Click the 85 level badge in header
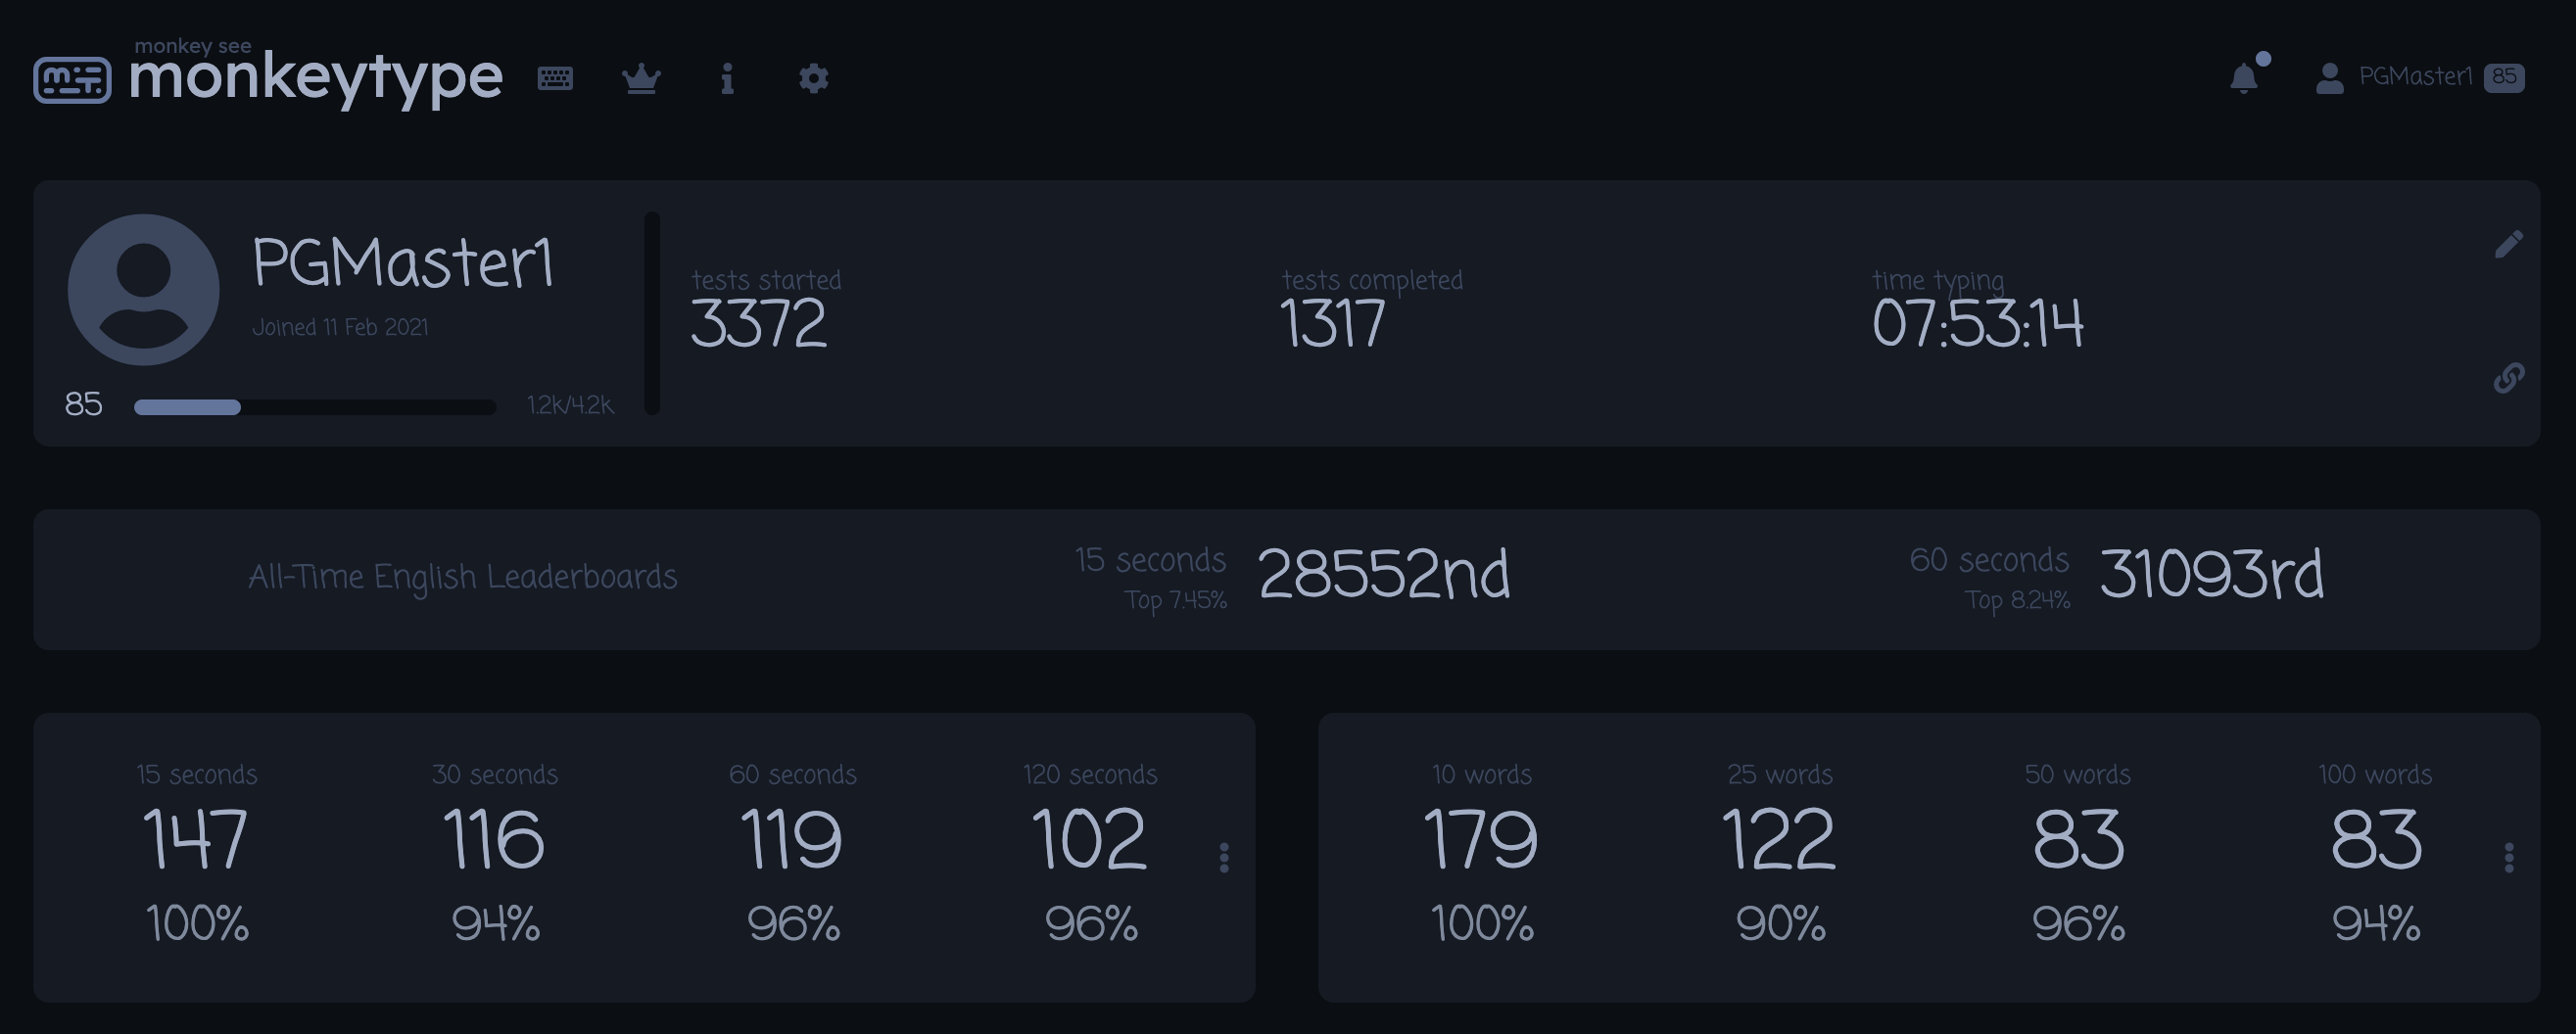The height and width of the screenshot is (1034, 2576). click(2503, 77)
